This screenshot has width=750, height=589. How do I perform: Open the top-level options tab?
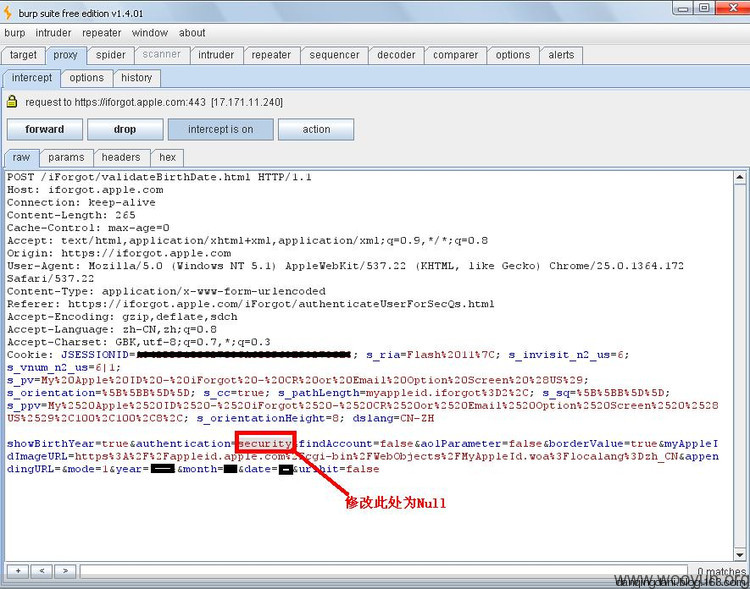point(513,55)
